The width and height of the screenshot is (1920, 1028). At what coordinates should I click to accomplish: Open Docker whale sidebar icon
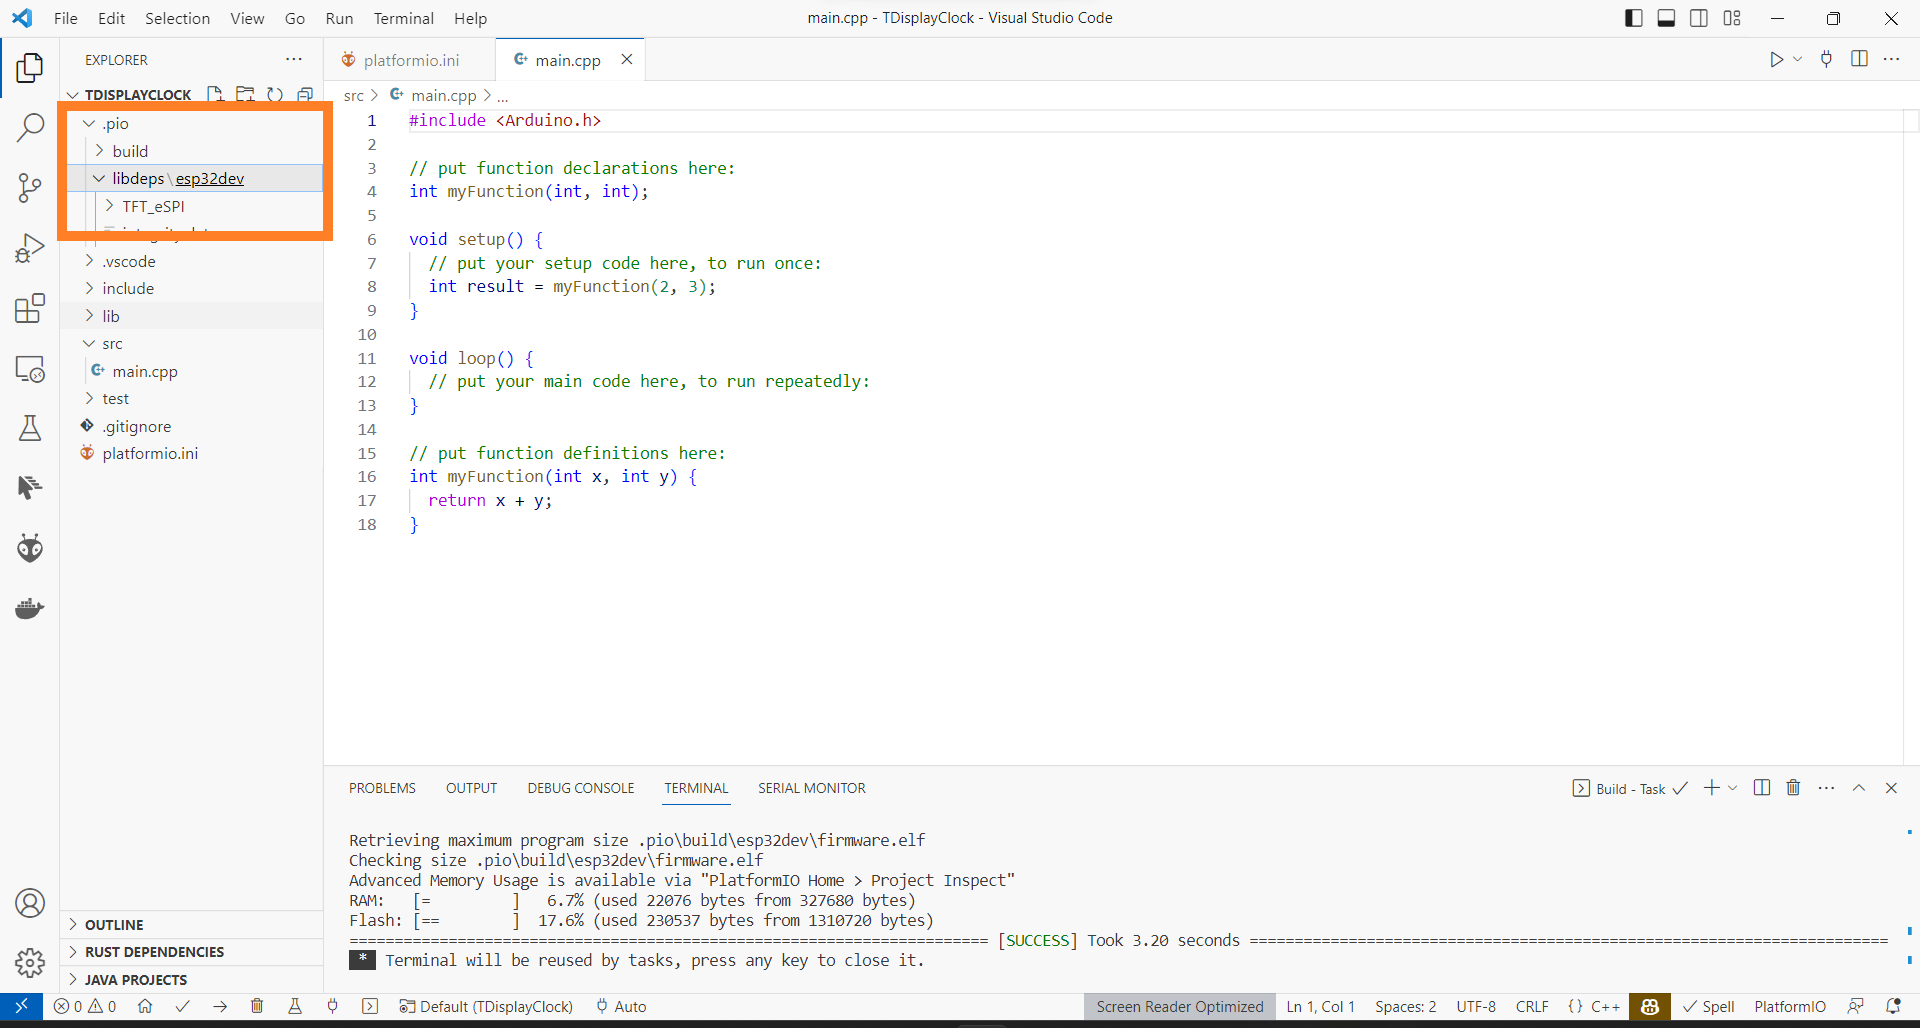click(30, 608)
